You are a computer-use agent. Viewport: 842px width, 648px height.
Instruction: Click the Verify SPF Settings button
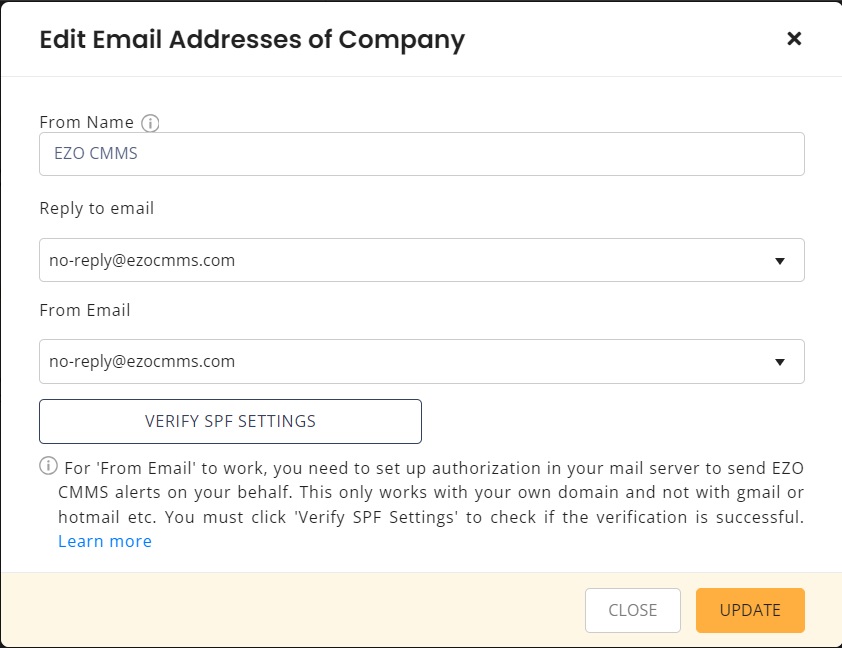pyautogui.click(x=230, y=421)
